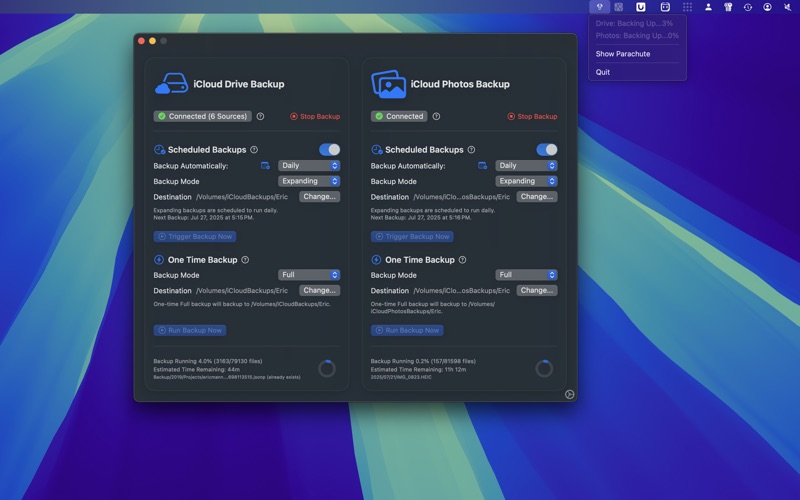Change Drive one-time backup destination
800x500 pixels.
coord(319,290)
